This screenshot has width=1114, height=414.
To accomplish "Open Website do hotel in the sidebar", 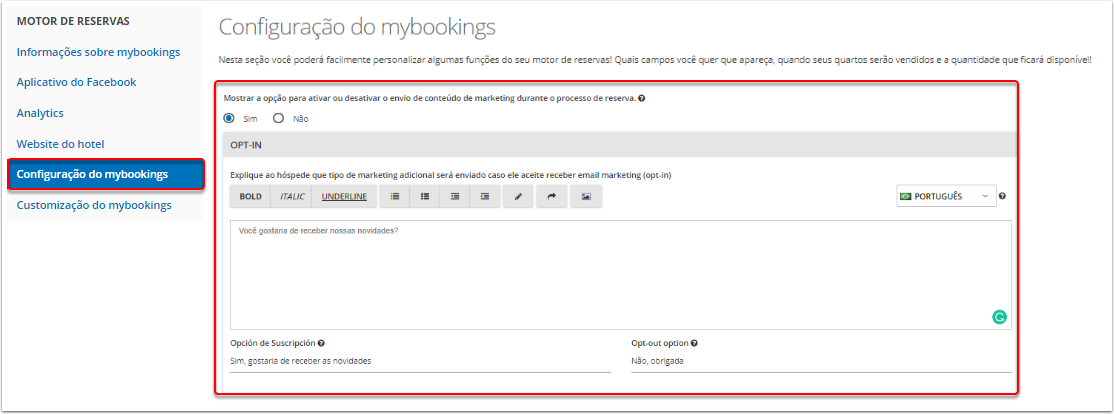I will (x=61, y=143).
